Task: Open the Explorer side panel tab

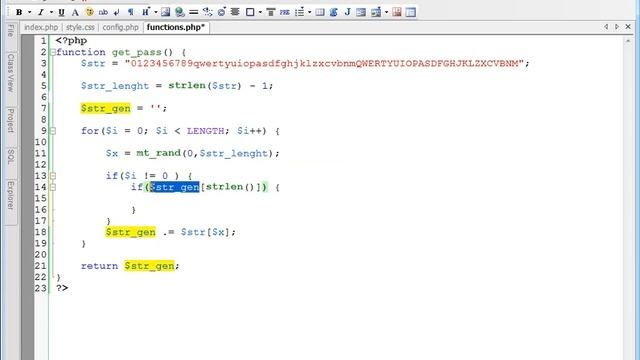Action: pos(11,196)
